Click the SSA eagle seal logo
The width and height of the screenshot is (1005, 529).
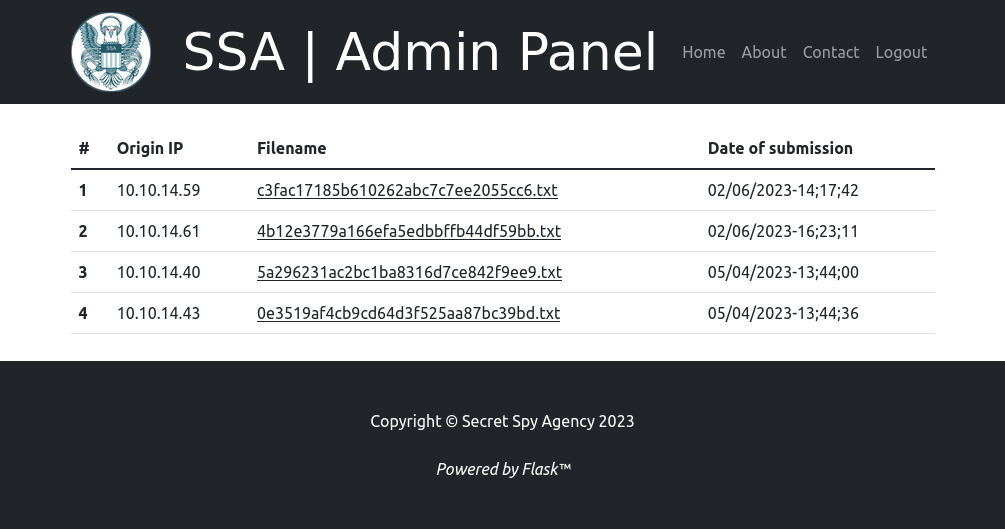(111, 52)
